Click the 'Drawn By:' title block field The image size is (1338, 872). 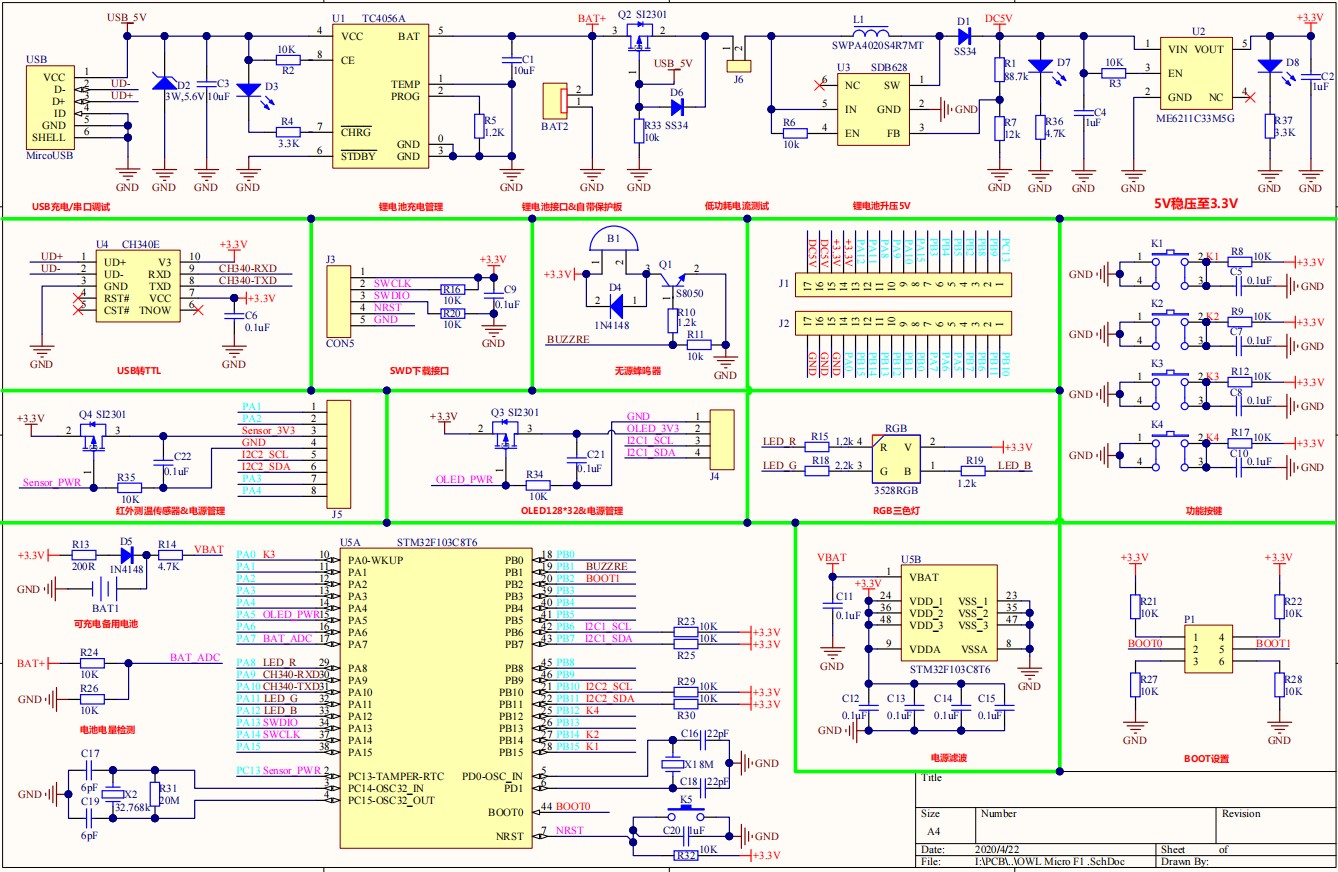1184,860
